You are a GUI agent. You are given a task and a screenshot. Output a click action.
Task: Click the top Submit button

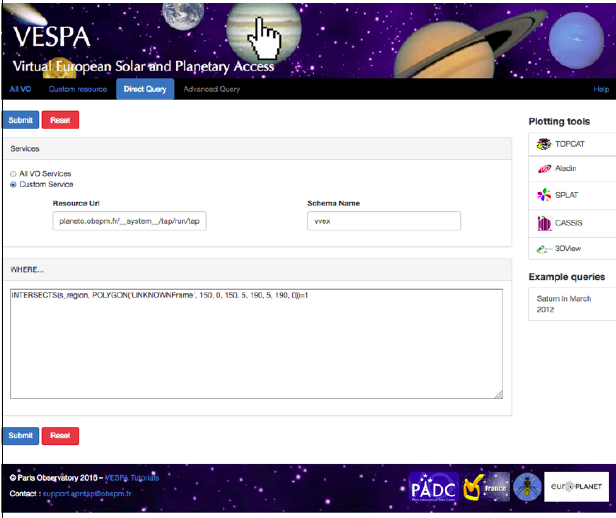pyautogui.click(x=21, y=120)
